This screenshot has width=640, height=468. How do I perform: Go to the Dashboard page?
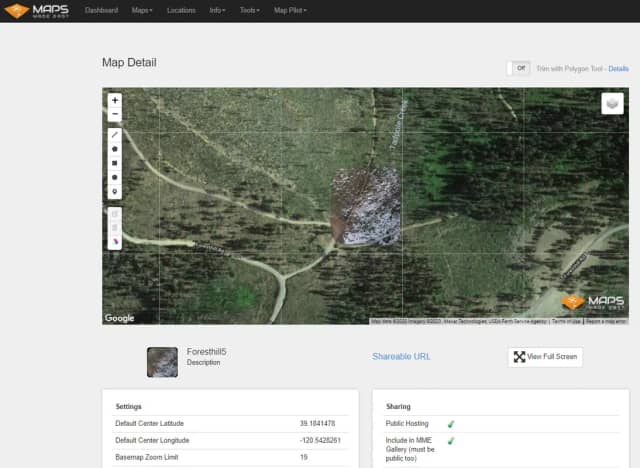tap(101, 11)
